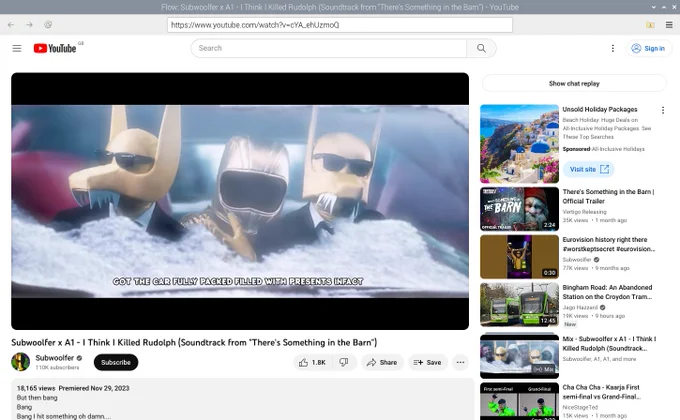Open the Subwoolfer channel name link
The height and width of the screenshot is (420, 680).
[x=55, y=358]
